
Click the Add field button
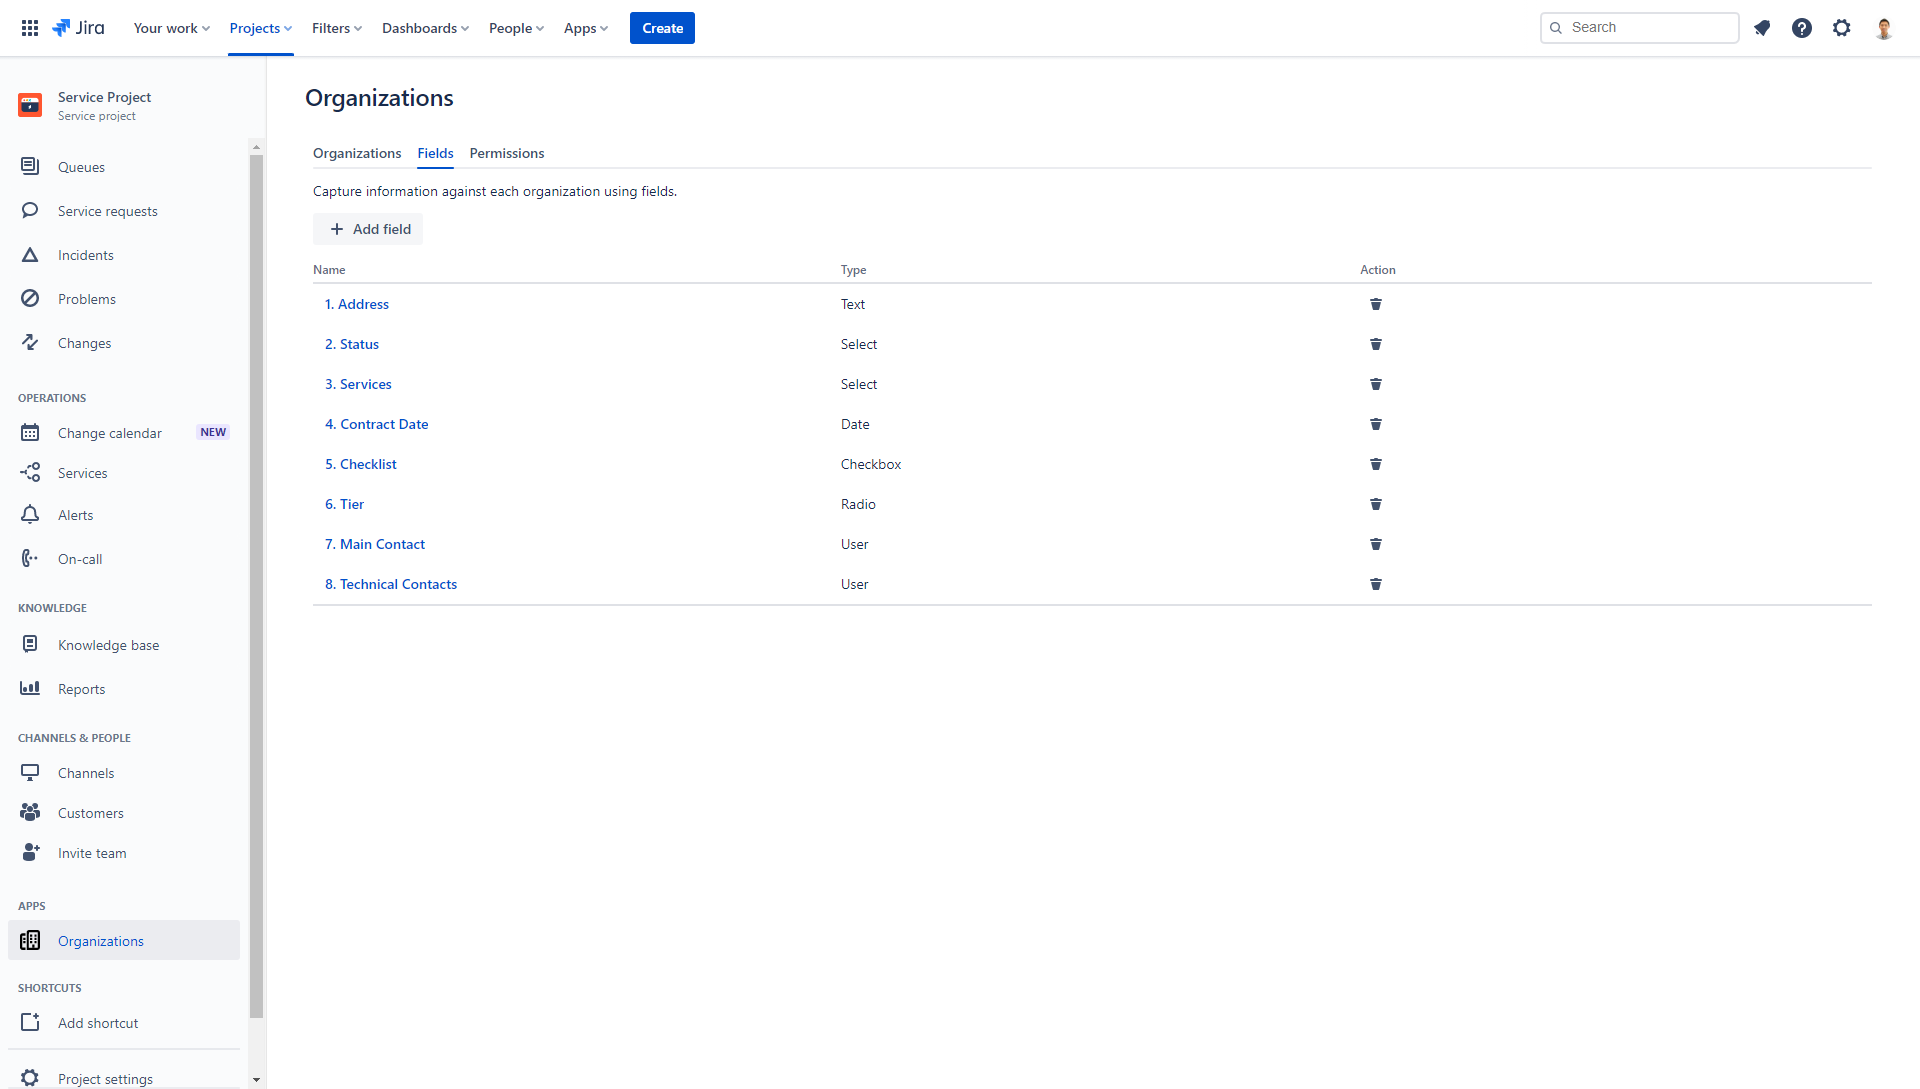(368, 229)
